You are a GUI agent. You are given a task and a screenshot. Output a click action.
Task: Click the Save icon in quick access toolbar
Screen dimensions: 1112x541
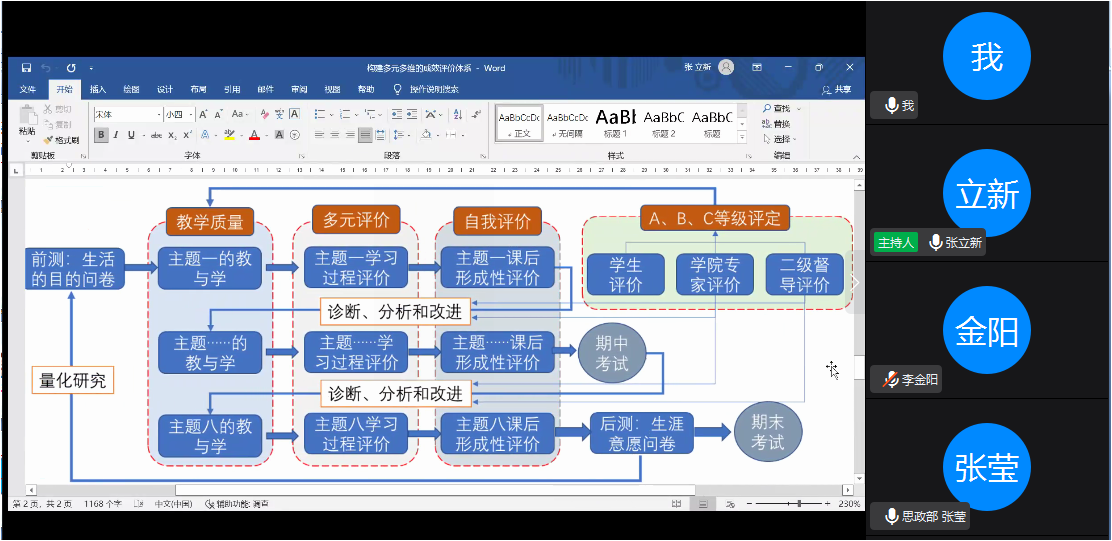click(x=26, y=68)
